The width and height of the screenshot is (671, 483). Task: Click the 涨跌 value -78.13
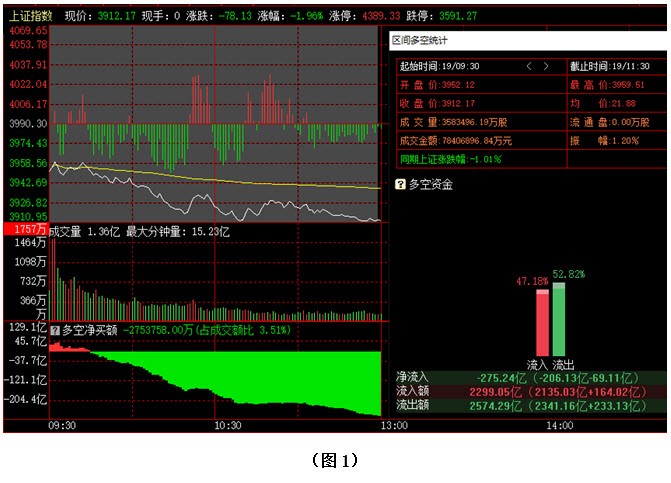coord(235,16)
